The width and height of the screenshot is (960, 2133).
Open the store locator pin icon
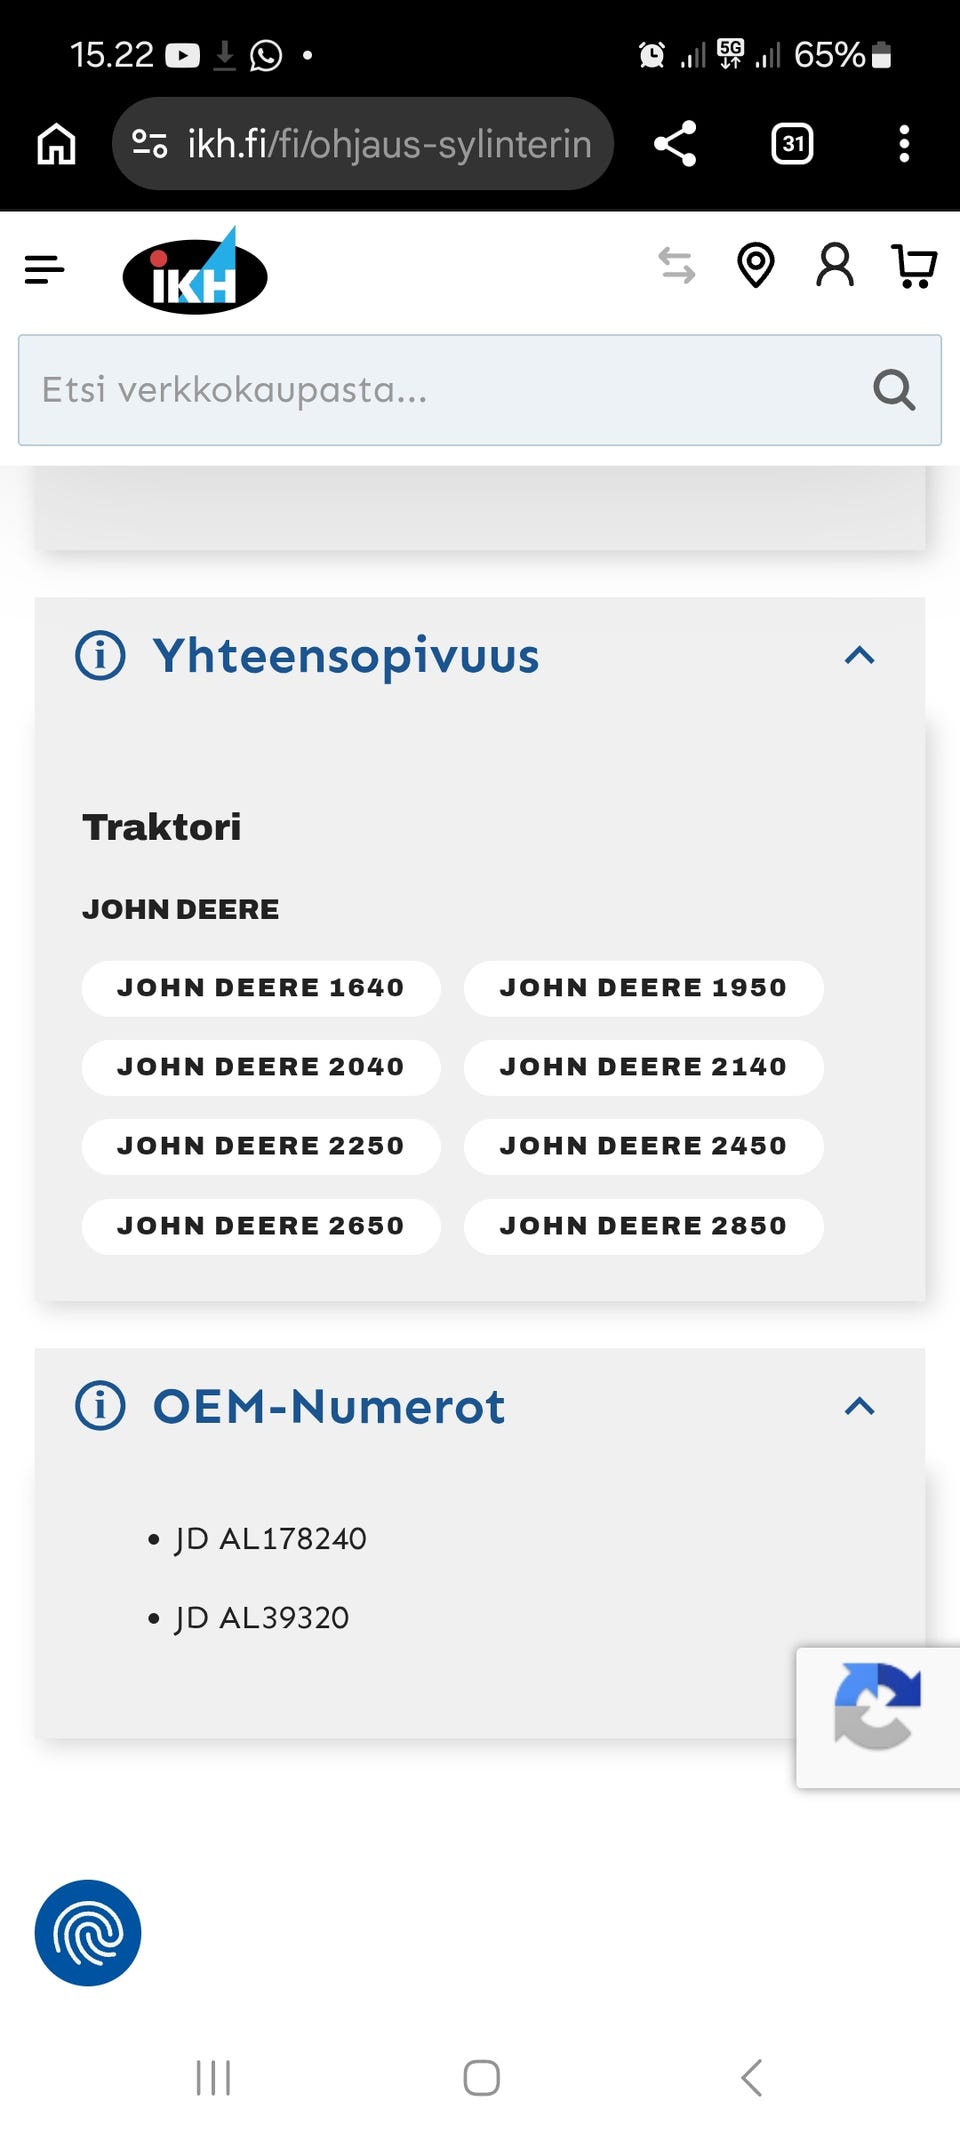[755, 266]
